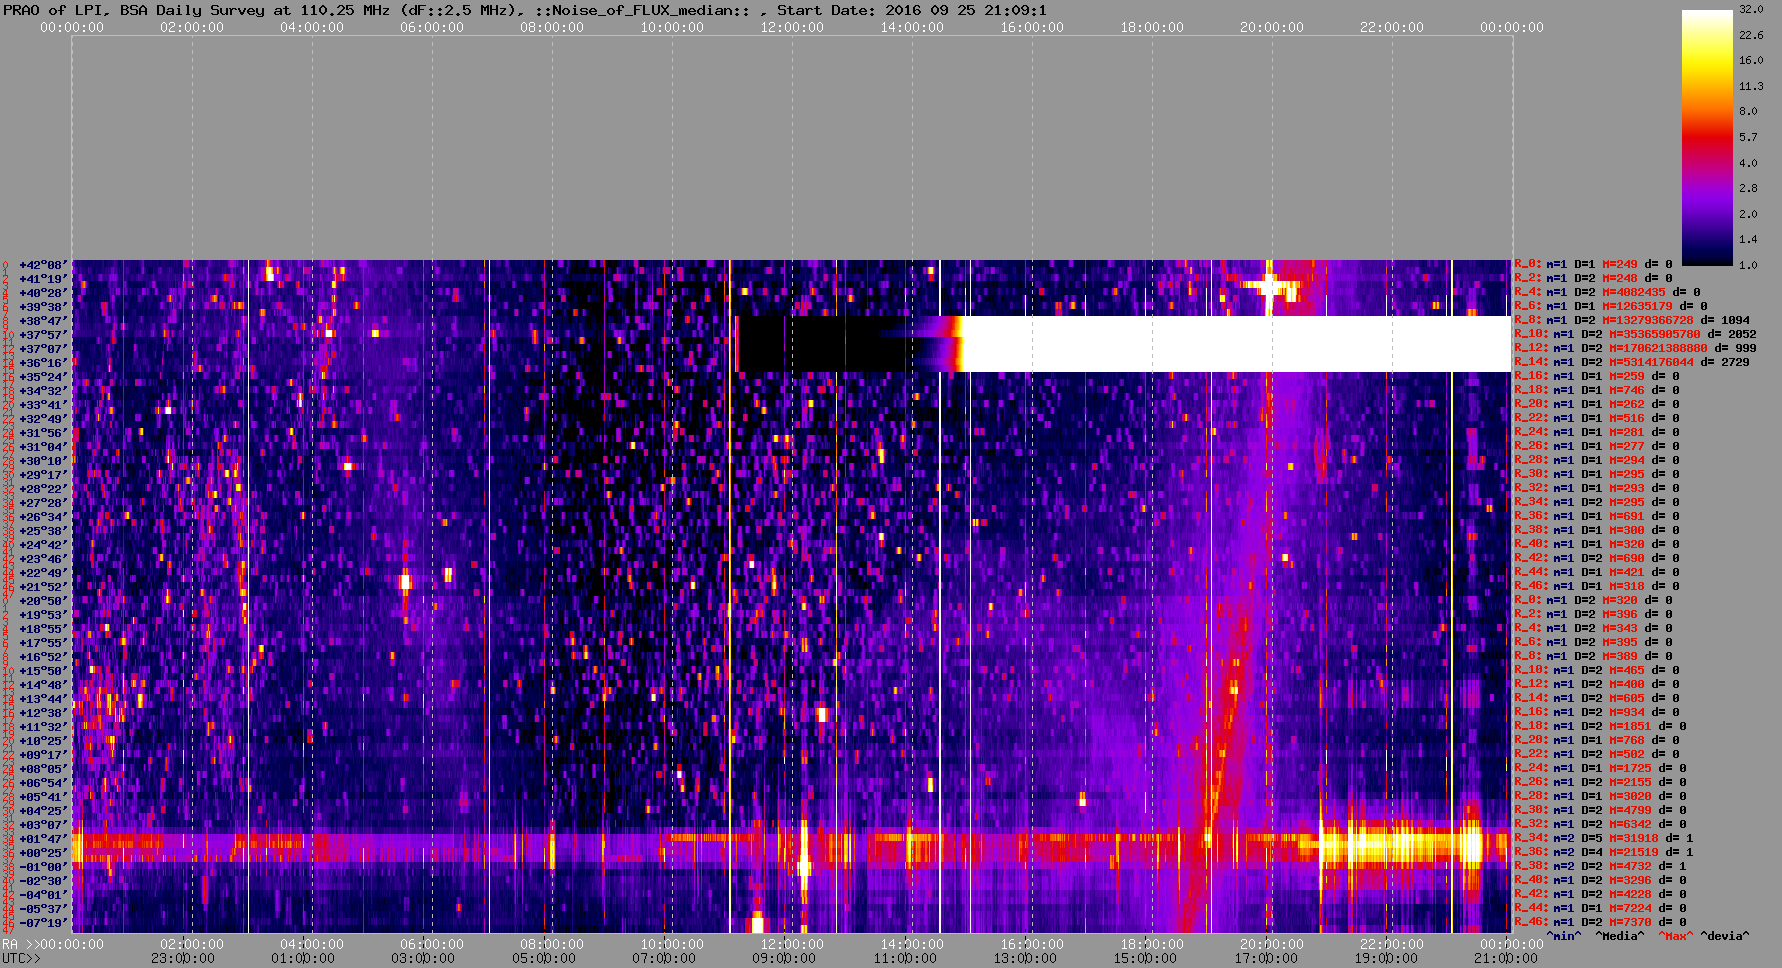Click the row stats with 'M=7224'

pyautogui.click(x=1600, y=908)
